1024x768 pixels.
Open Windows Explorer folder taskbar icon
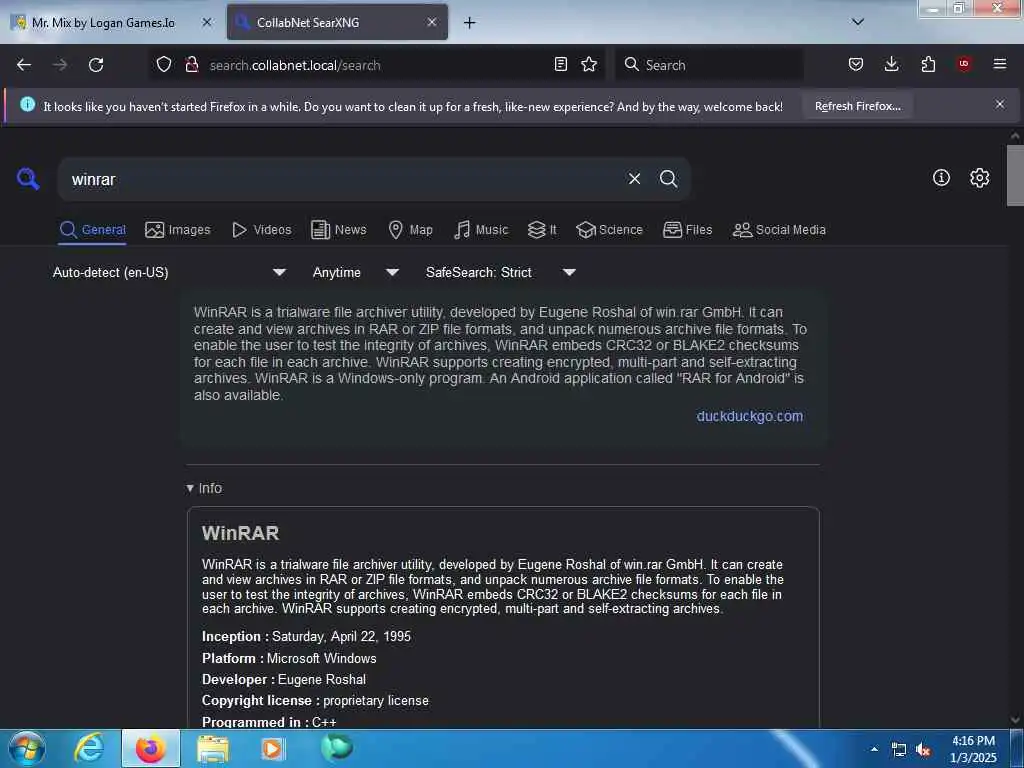pos(213,749)
